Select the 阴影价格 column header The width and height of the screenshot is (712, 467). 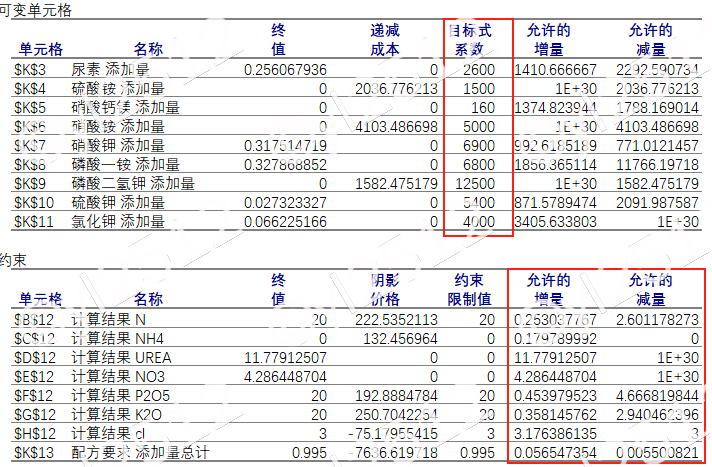click(x=384, y=289)
